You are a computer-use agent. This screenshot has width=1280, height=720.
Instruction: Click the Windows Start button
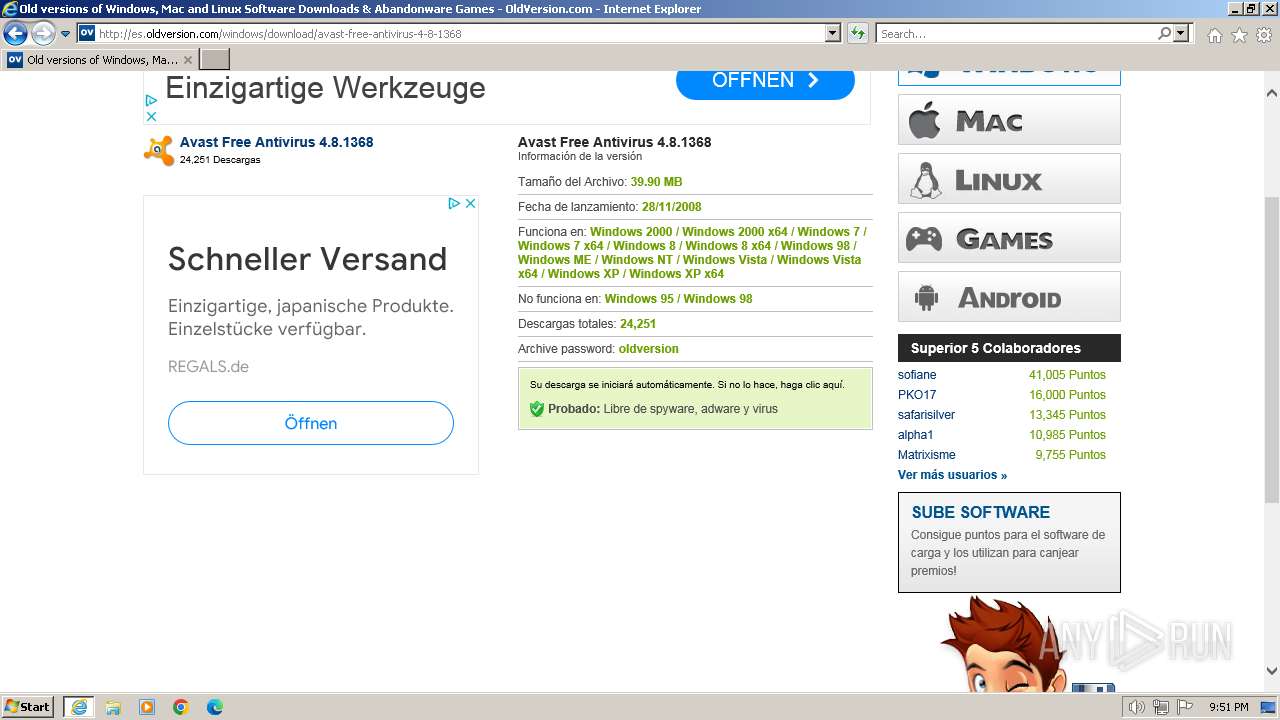(28, 706)
